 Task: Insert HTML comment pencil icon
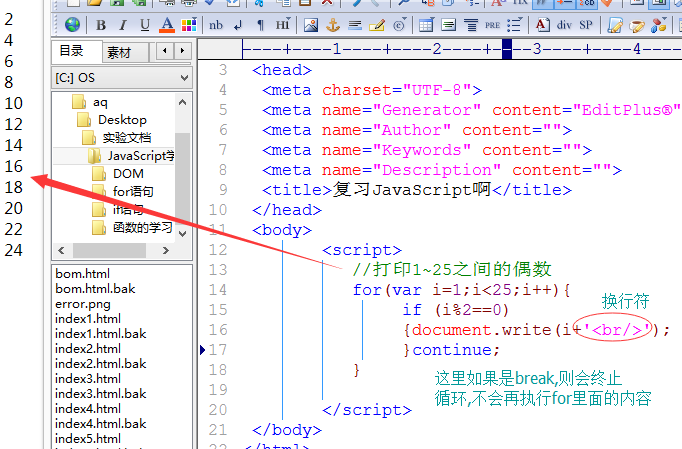click(377, 25)
